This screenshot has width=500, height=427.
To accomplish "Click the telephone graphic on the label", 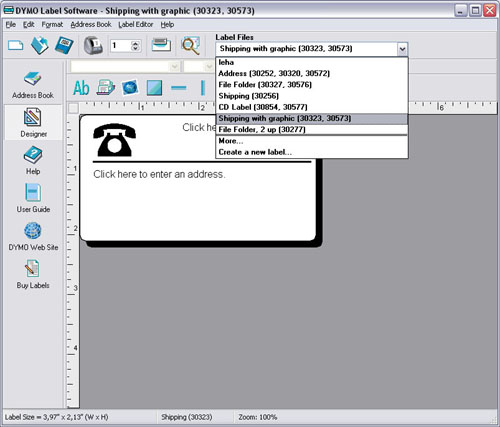I will [114, 140].
